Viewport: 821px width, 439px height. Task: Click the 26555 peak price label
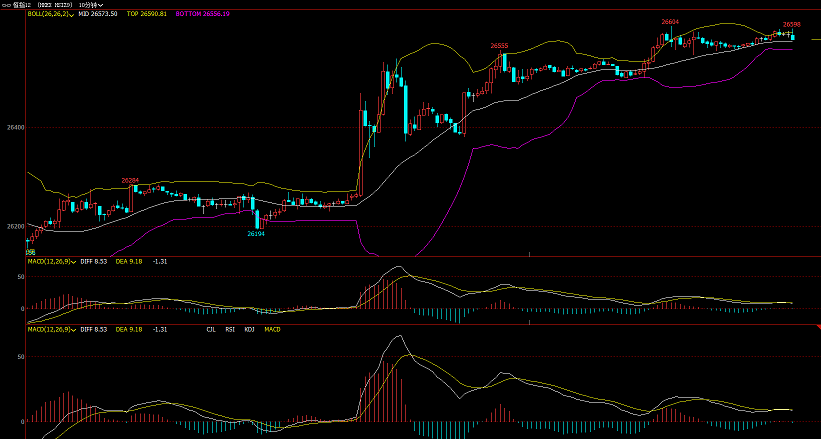click(x=498, y=46)
